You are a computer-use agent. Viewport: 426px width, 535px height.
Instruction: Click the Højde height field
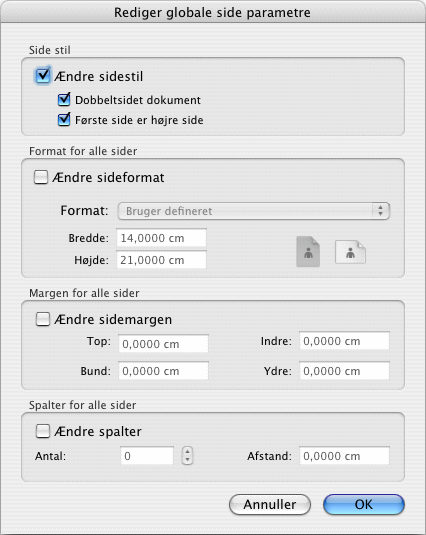coord(161,260)
